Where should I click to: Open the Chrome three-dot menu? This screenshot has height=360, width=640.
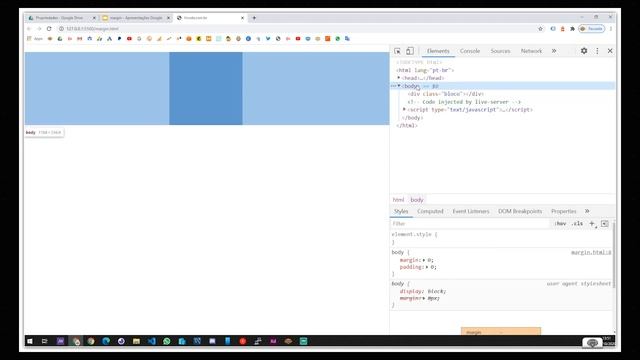click(611, 29)
